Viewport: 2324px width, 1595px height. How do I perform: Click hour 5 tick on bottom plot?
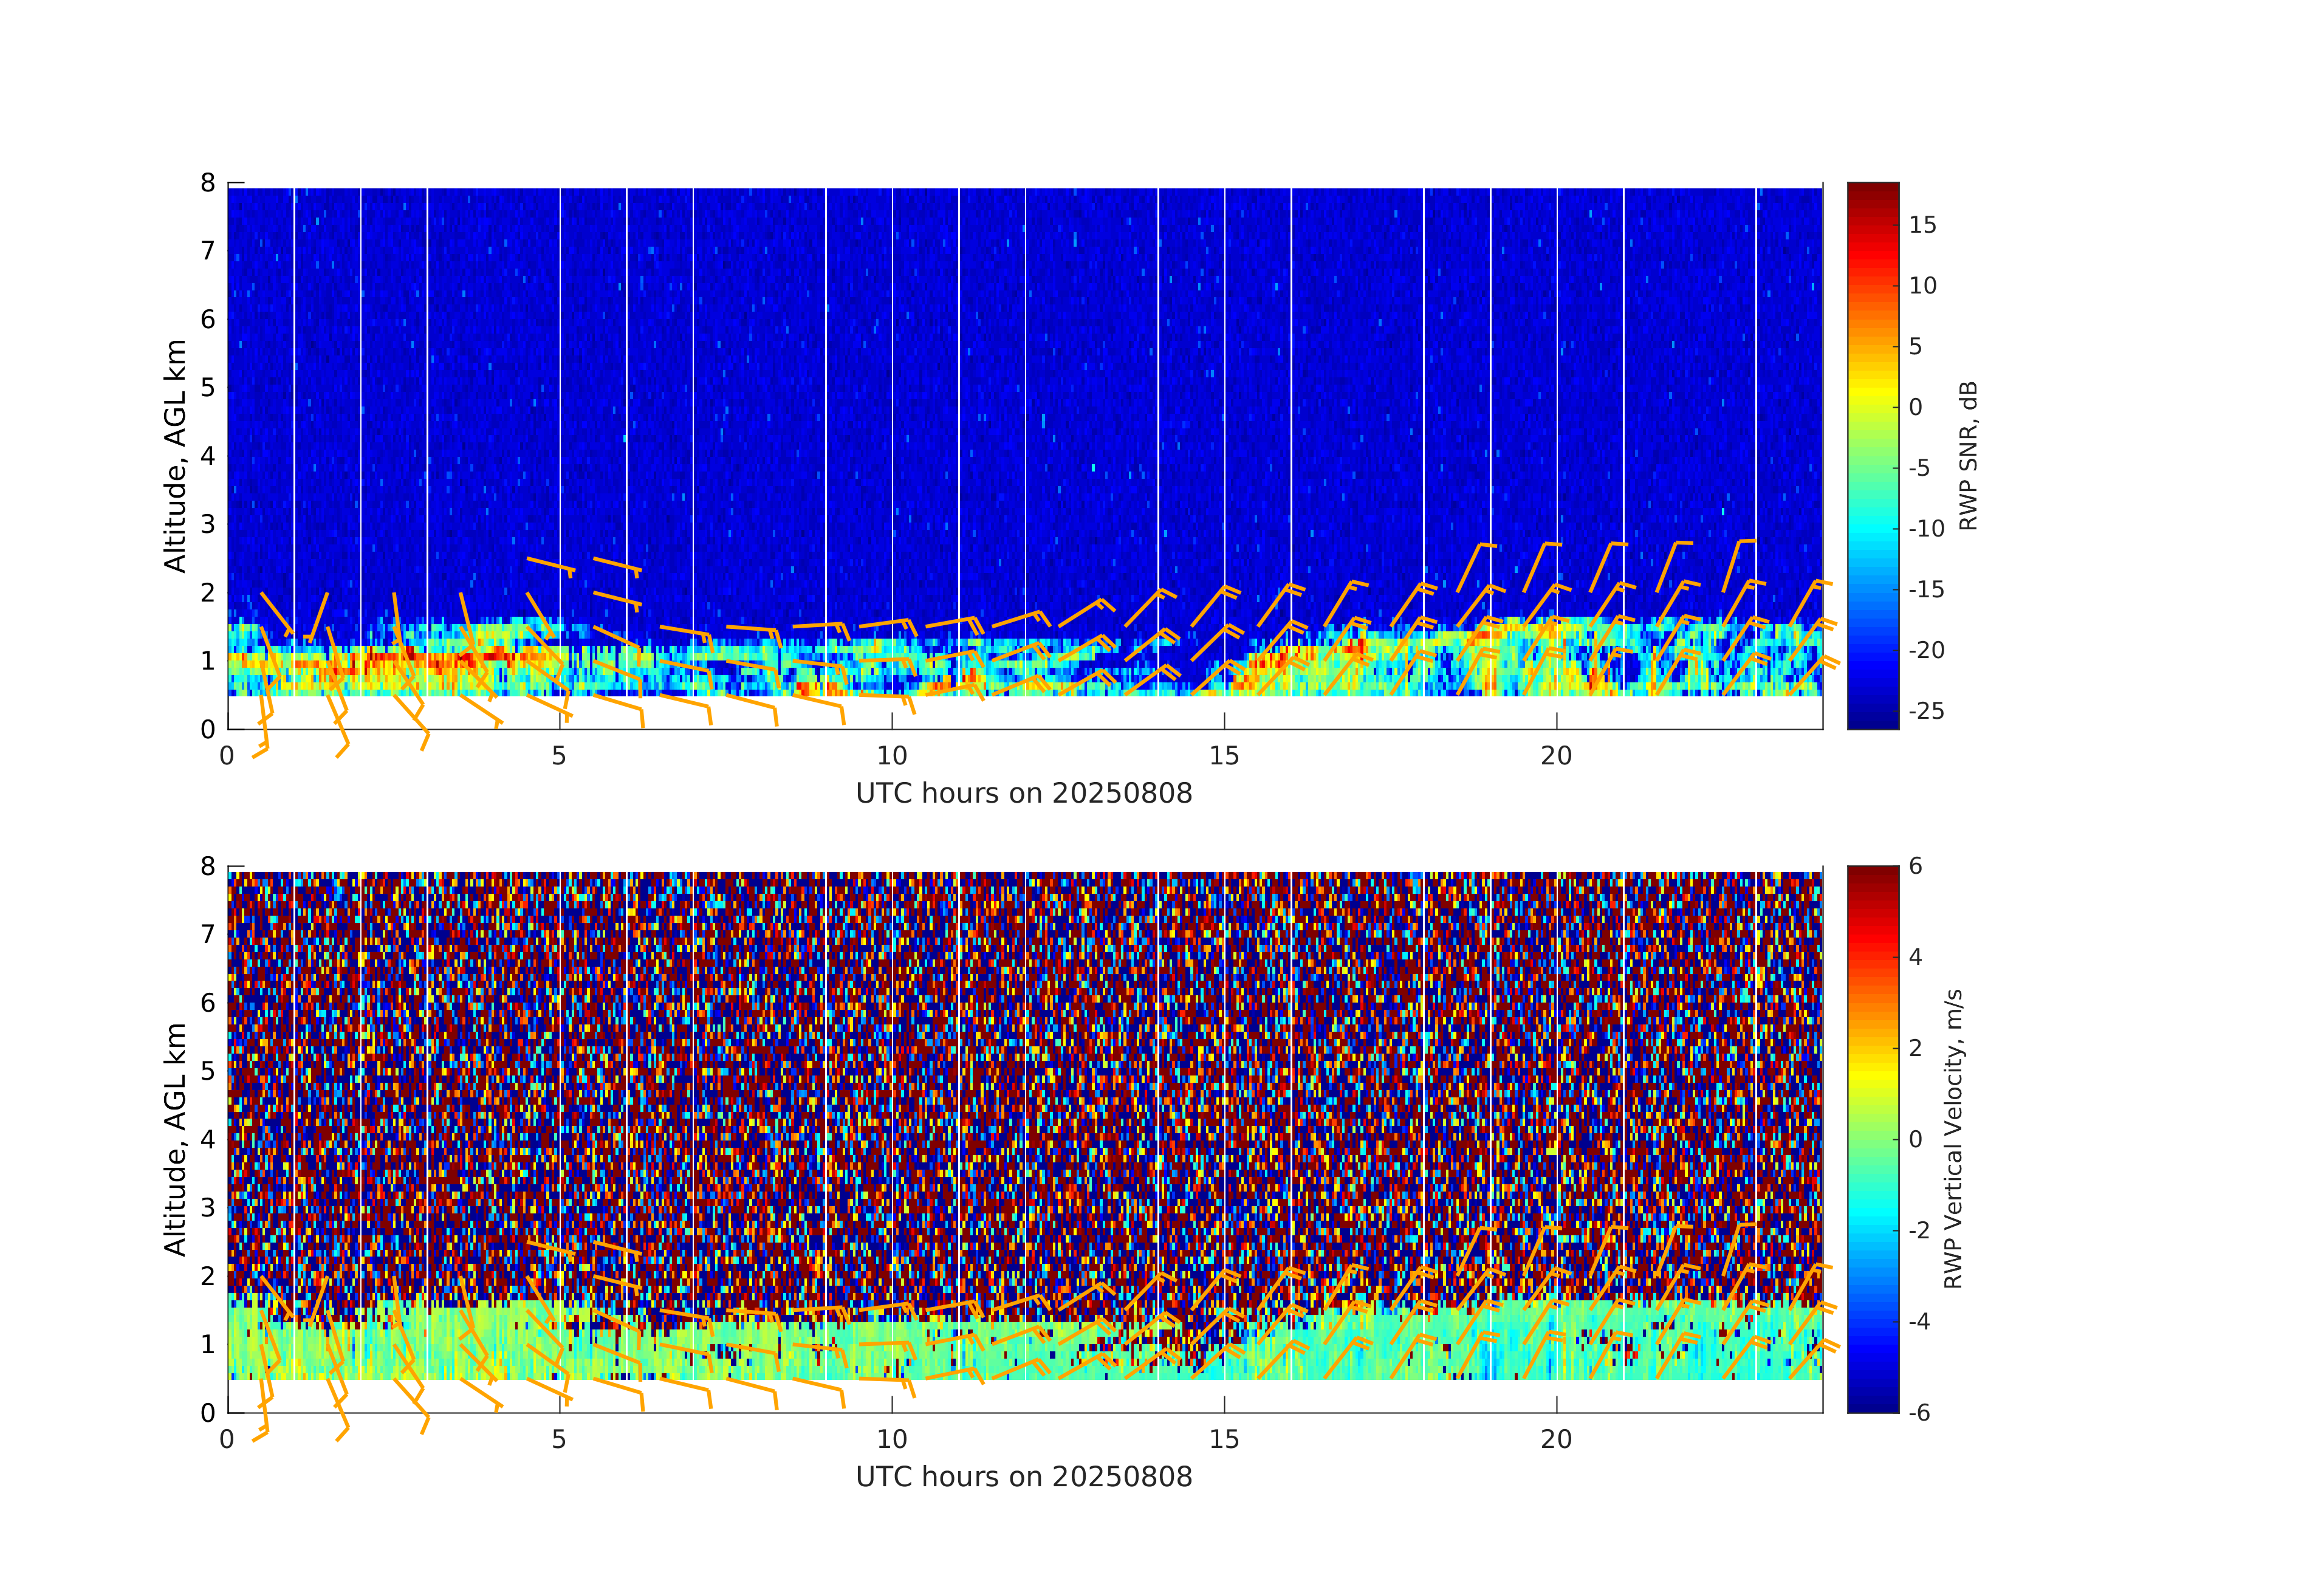559,1439
